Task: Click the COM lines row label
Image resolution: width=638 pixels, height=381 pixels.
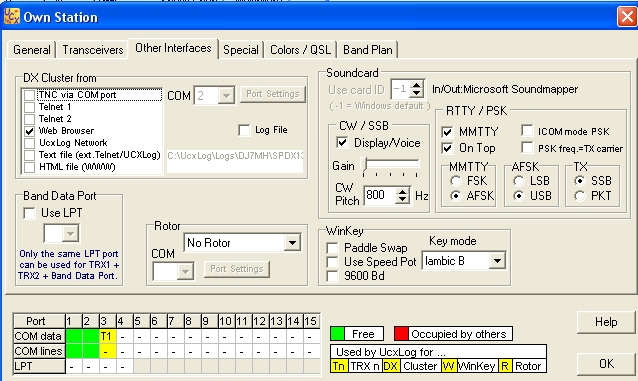Action: [x=39, y=351]
